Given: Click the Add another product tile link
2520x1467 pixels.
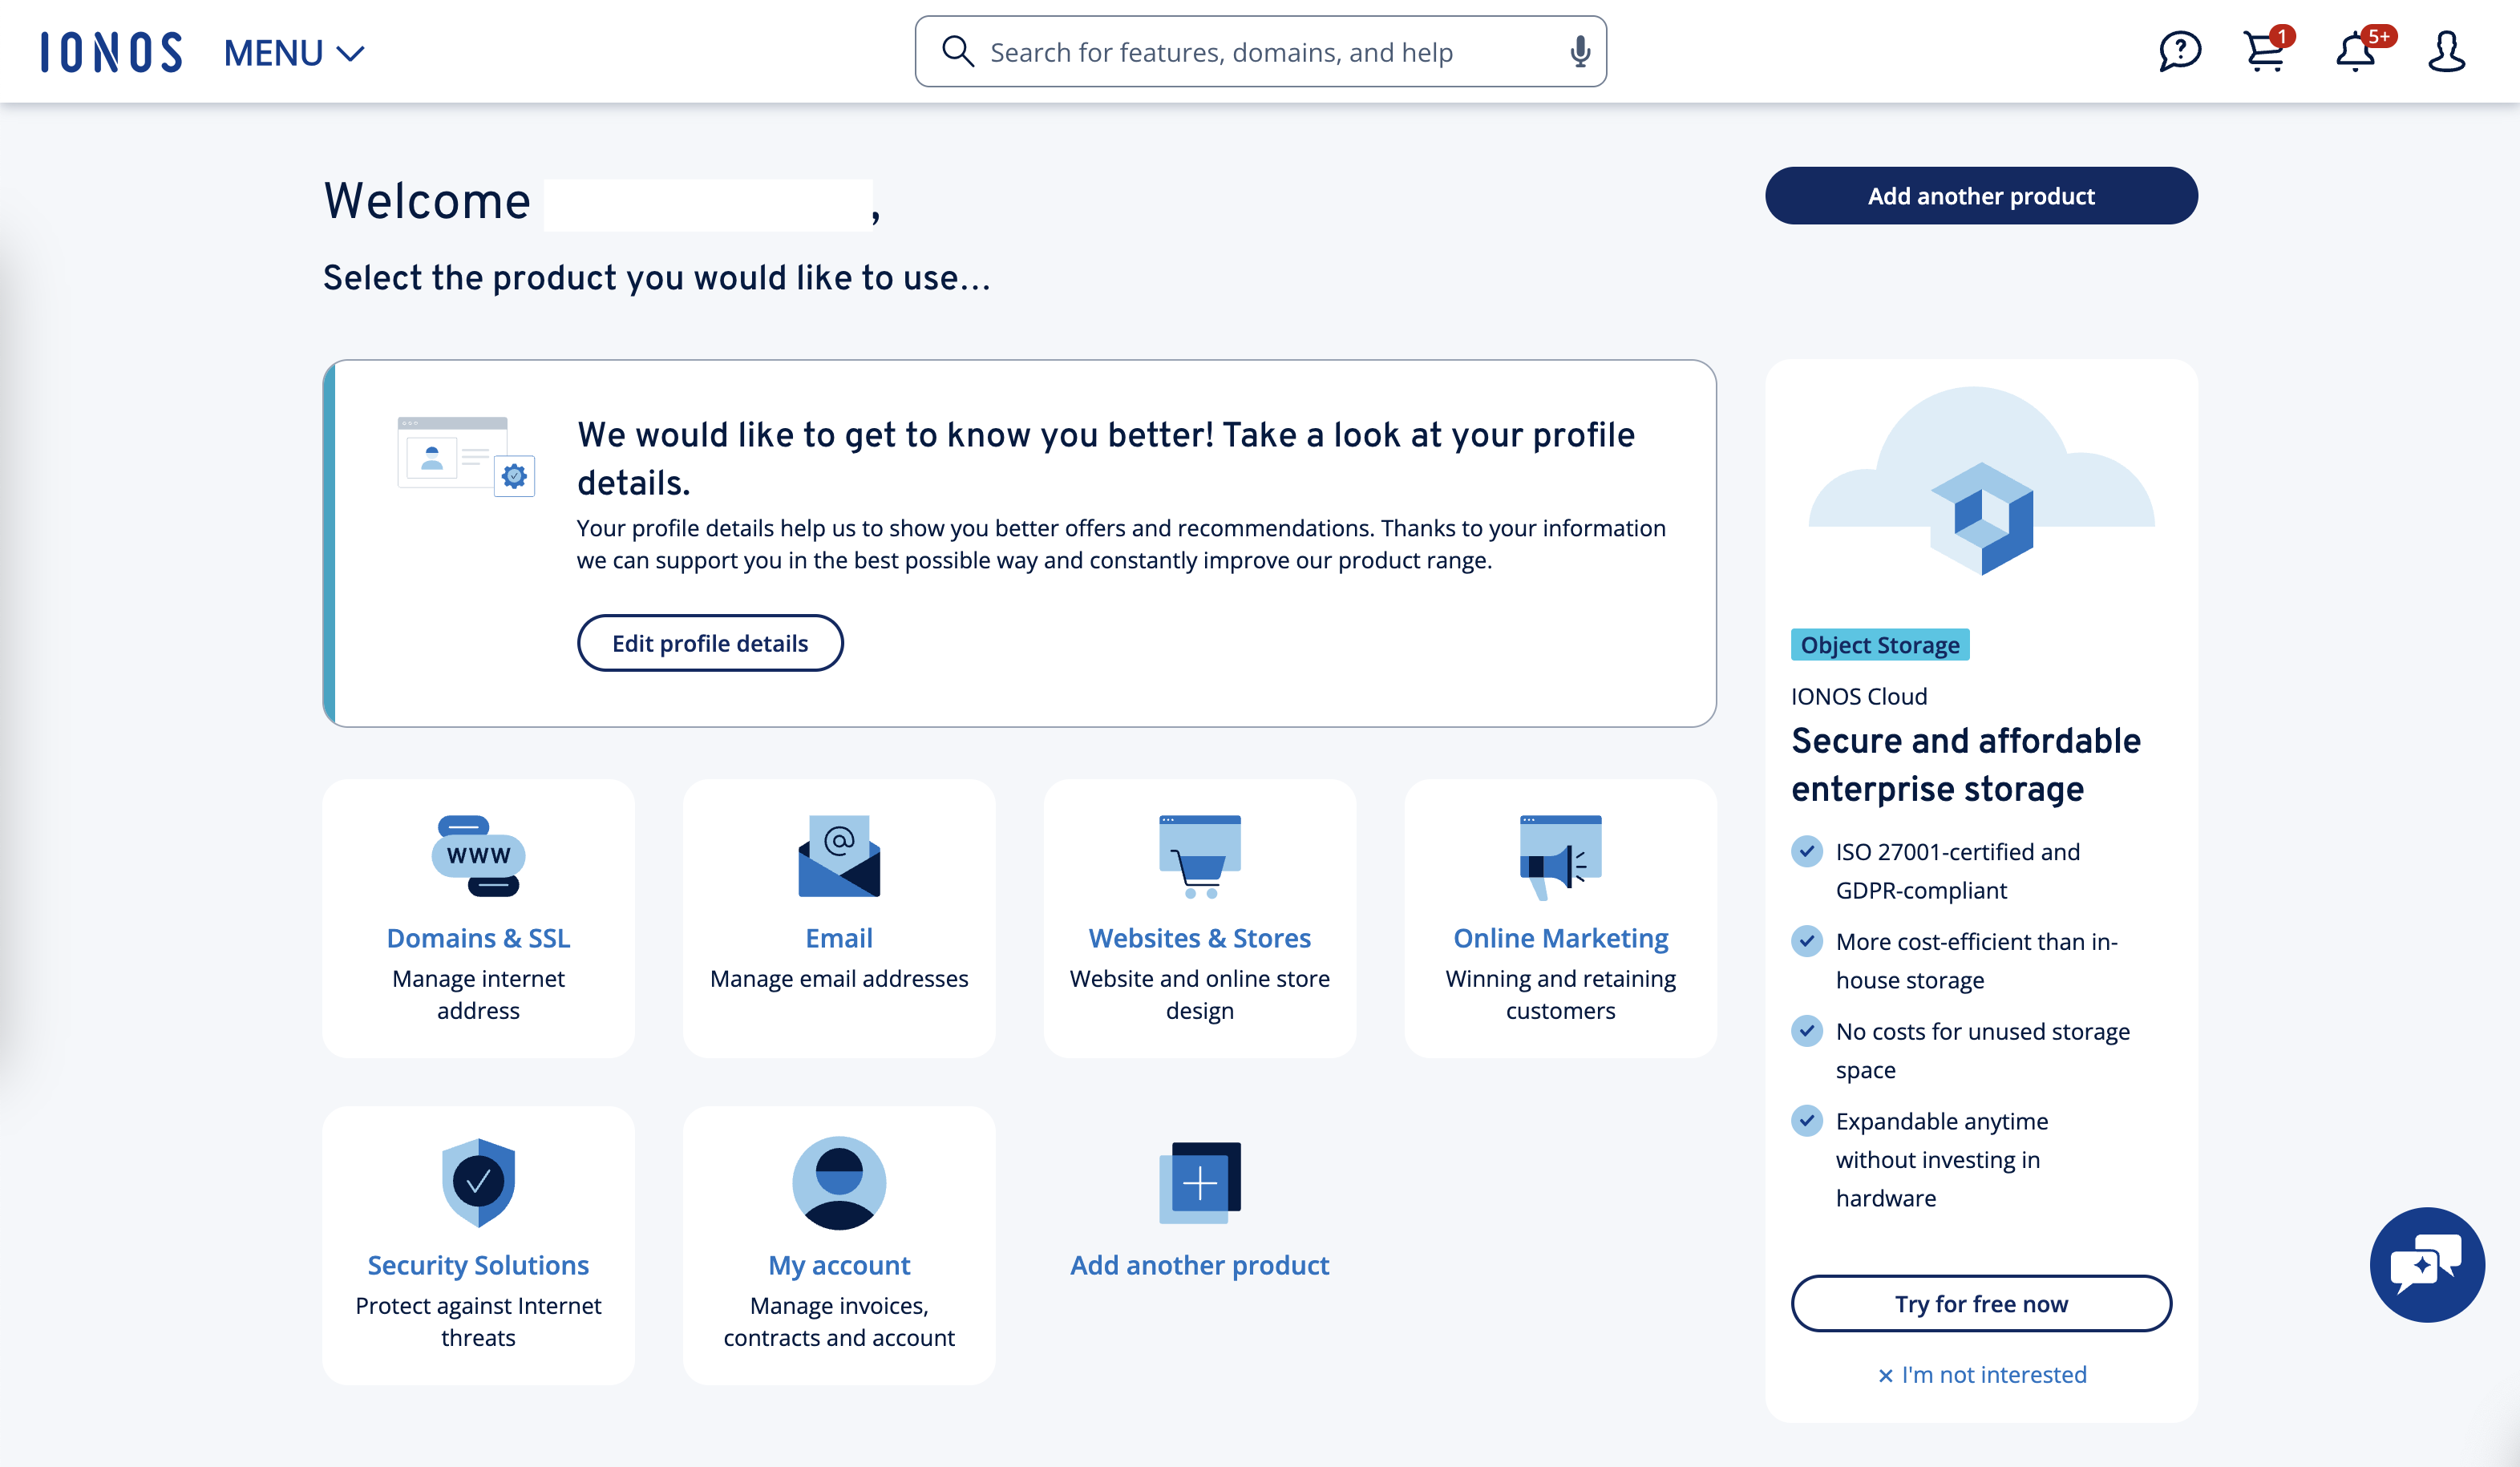Looking at the screenshot, I should (1199, 1265).
